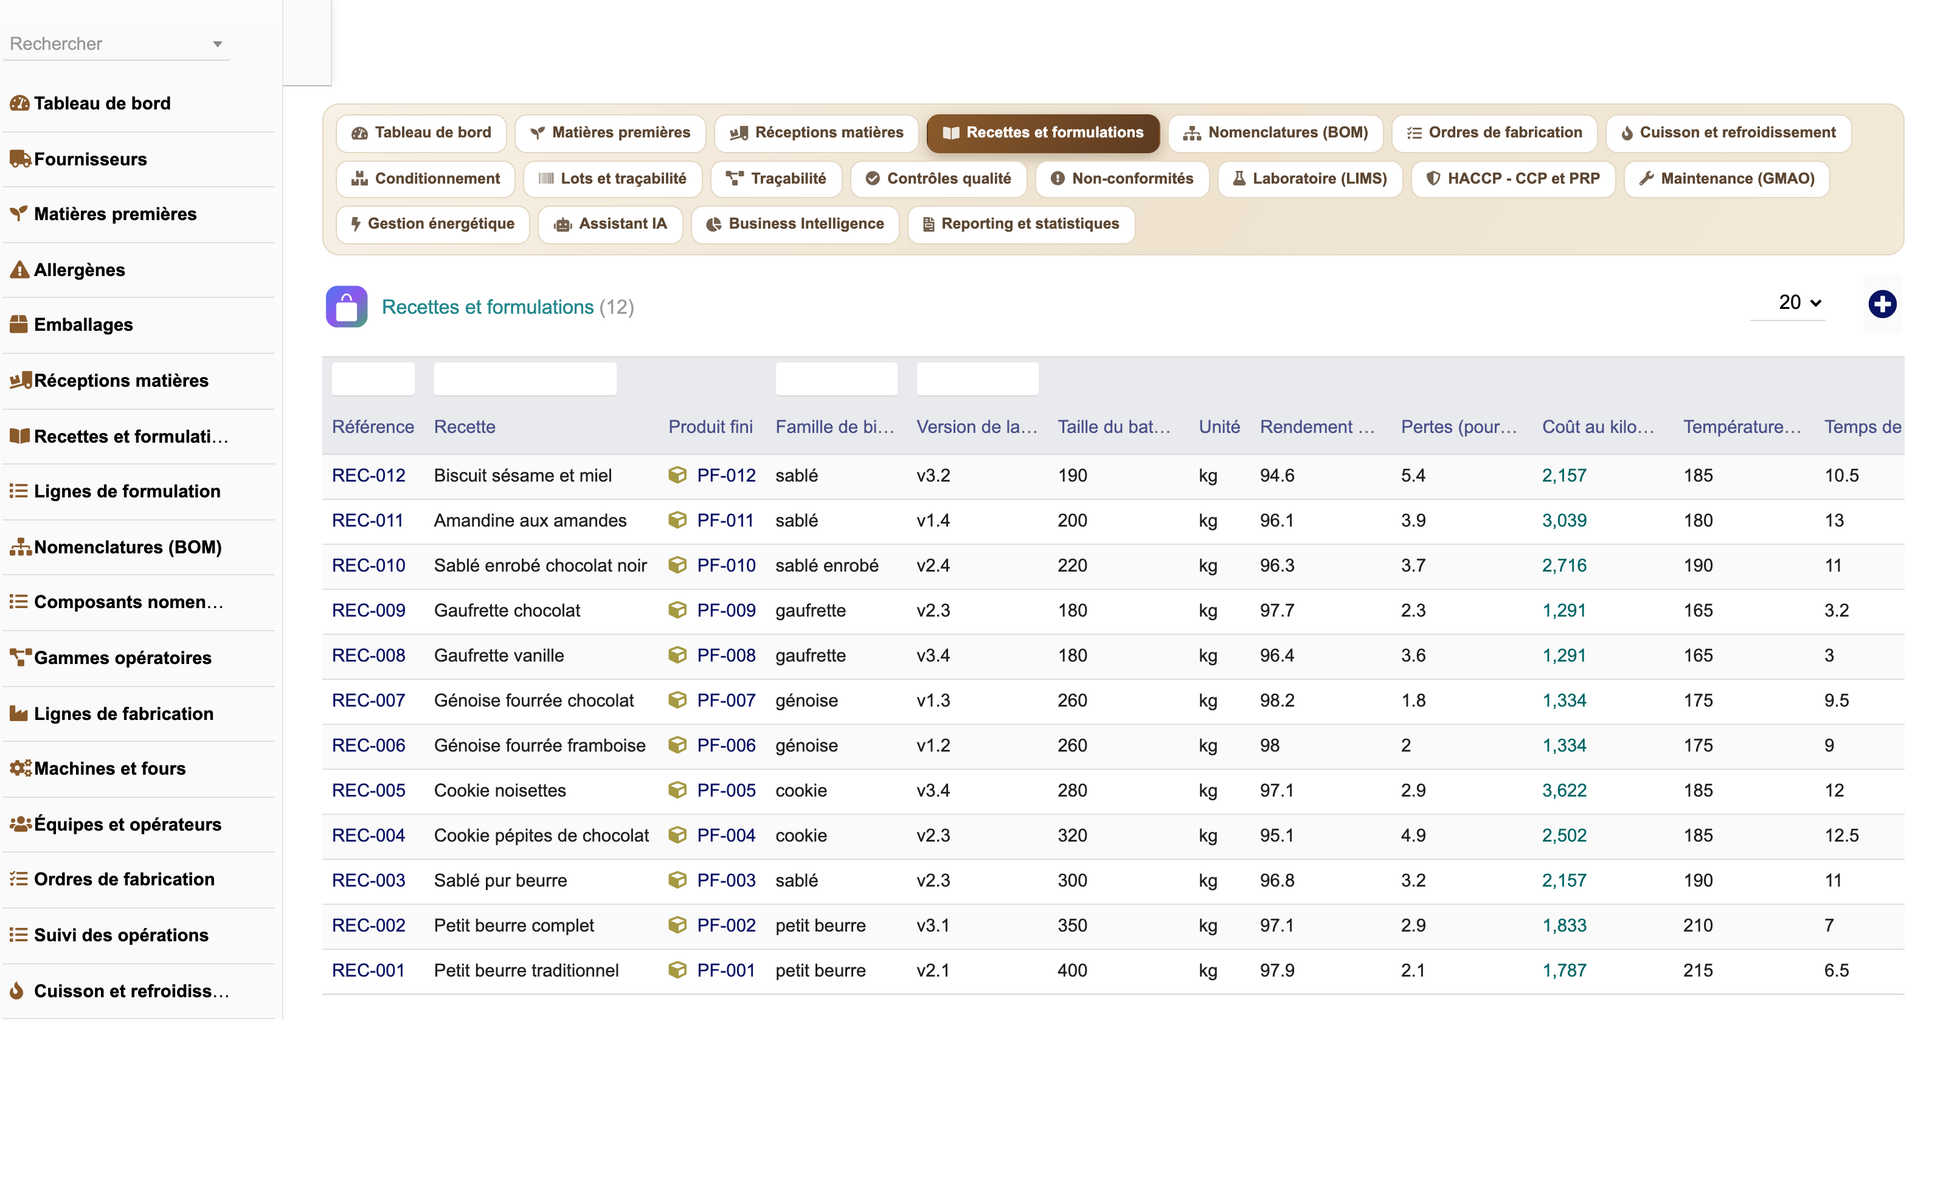Click the purple shopping bag module icon
Image resolution: width=1946 pixels, height=1204 pixels.
pos(347,307)
